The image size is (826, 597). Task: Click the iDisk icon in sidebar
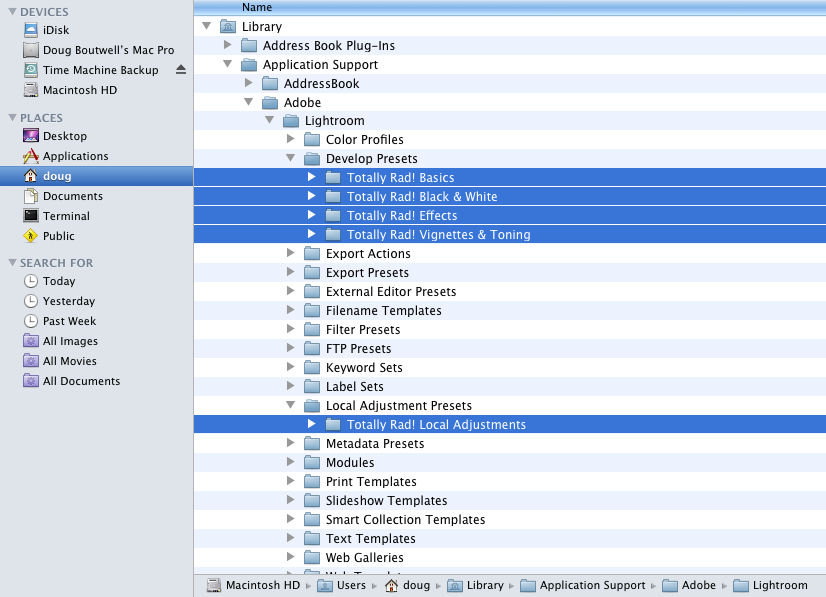(31, 30)
